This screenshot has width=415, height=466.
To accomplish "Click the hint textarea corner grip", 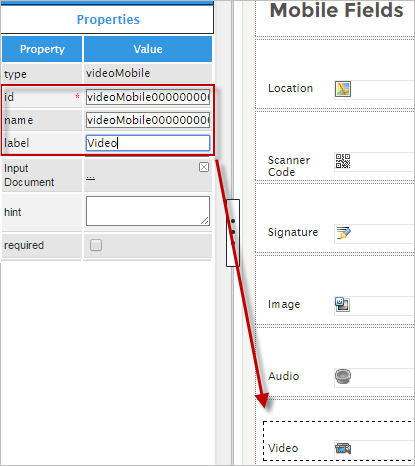I will pyautogui.click(x=205, y=221).
